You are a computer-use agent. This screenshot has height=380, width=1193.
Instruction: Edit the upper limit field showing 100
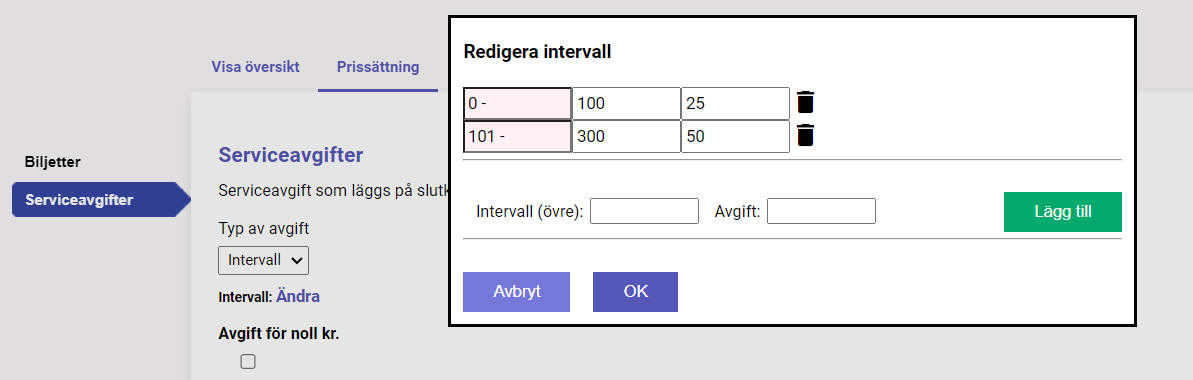point(626,104)
